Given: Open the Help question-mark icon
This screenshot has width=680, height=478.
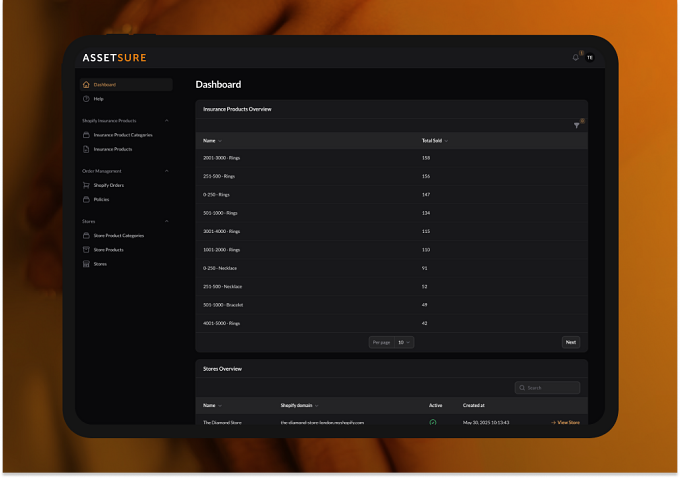Looking at the screenshot, I should coord(86,99).
